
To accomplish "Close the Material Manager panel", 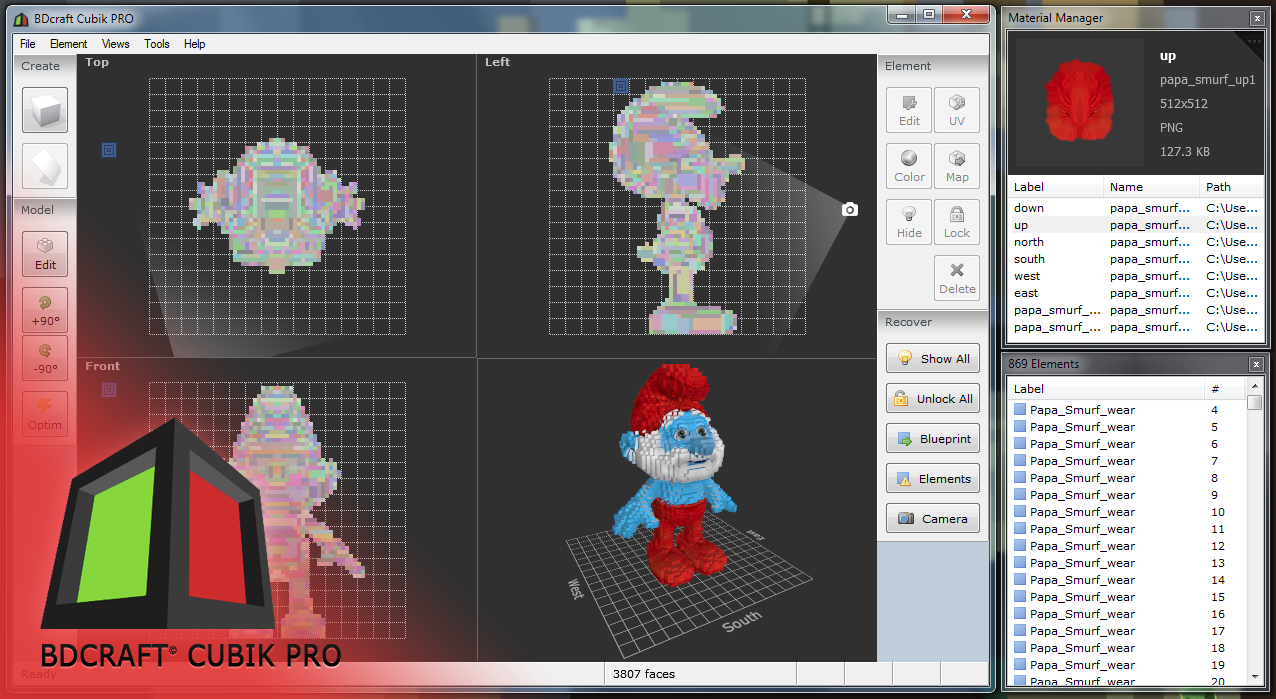I will pyautogui.click(x=1257, y=18).
